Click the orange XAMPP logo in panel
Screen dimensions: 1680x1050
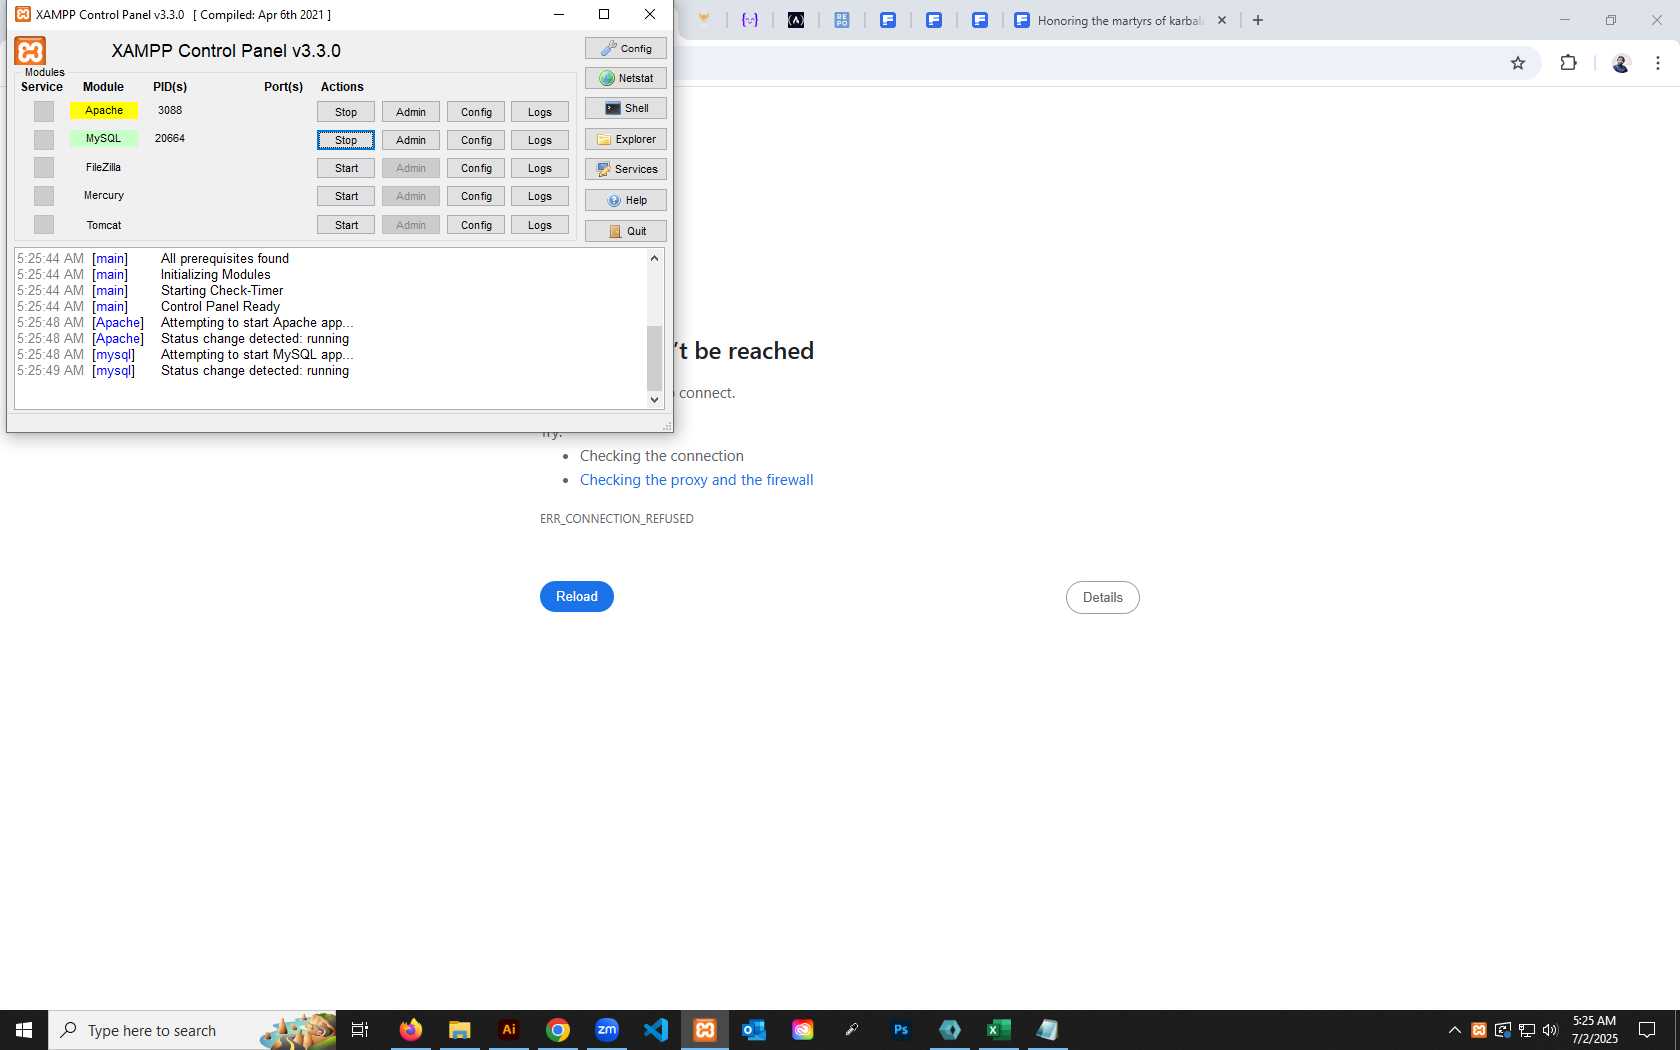[x=30, y=51]
